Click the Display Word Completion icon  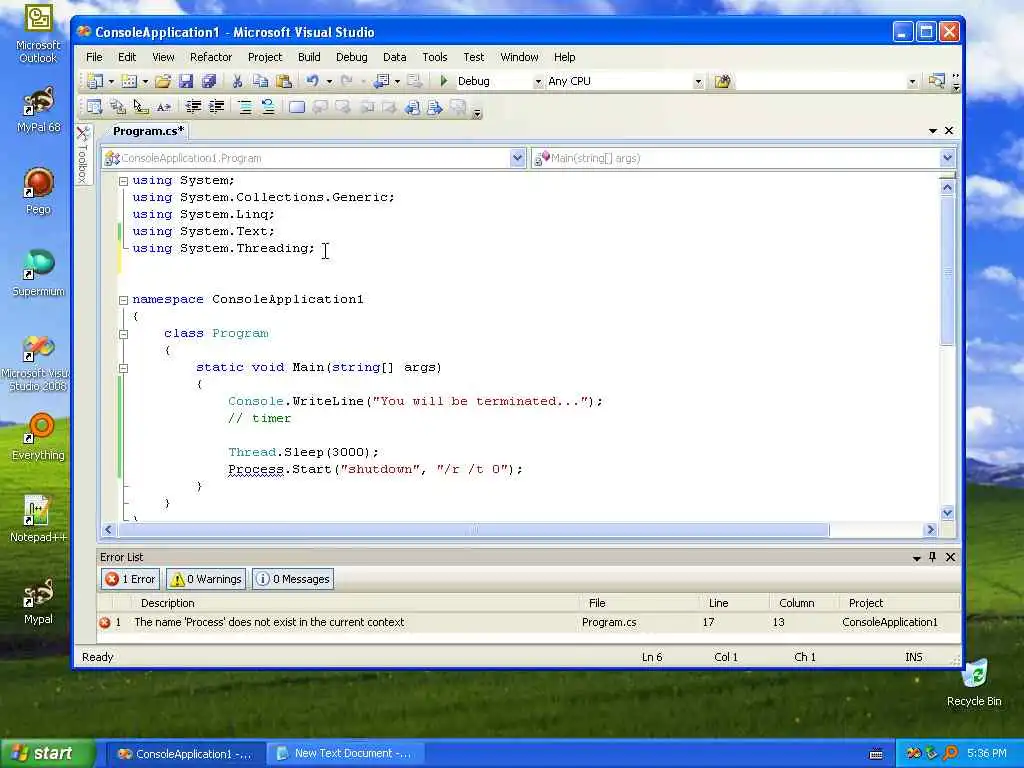click(x=163, y=107)
